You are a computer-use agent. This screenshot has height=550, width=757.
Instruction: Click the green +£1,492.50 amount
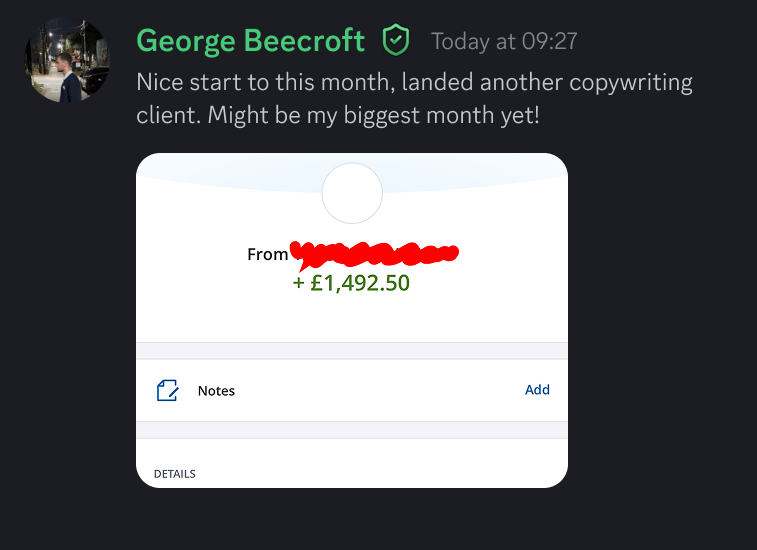tap(351, 283)
